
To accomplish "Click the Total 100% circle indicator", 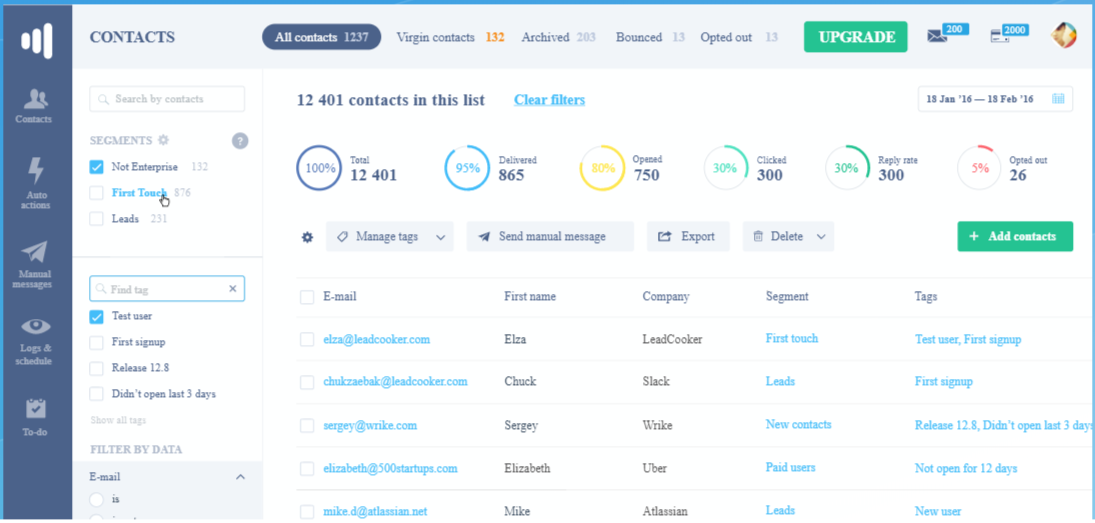I will [319, 168].
